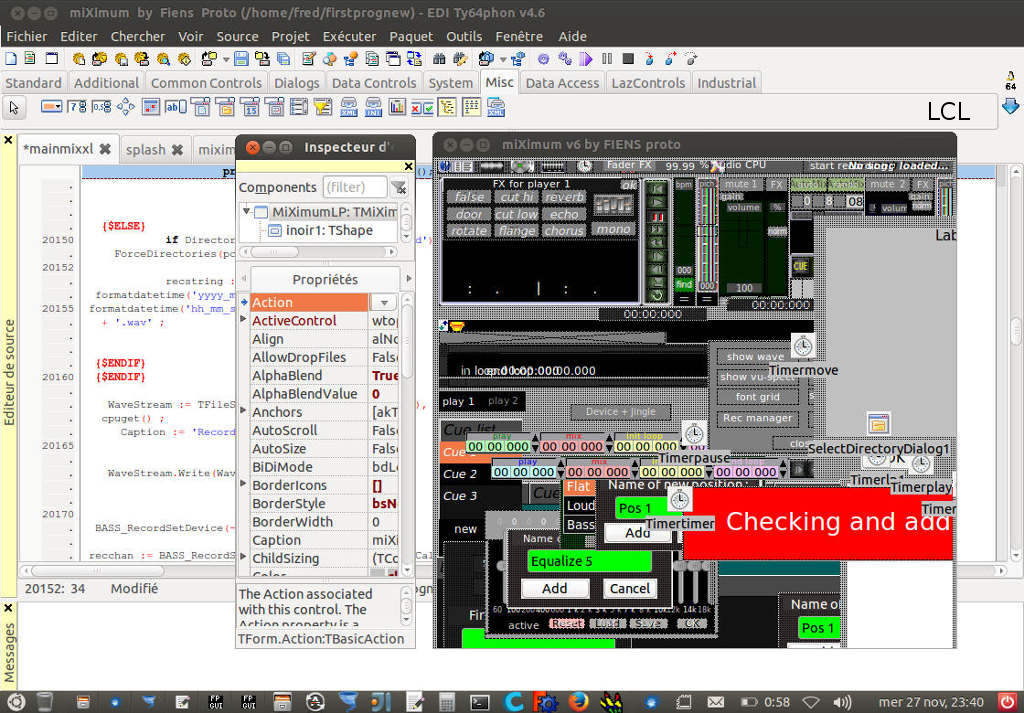The height and width of the screenshot is (713, 1024).
Task: Select the Timerpause clock component on form
Action: point(694,434)
